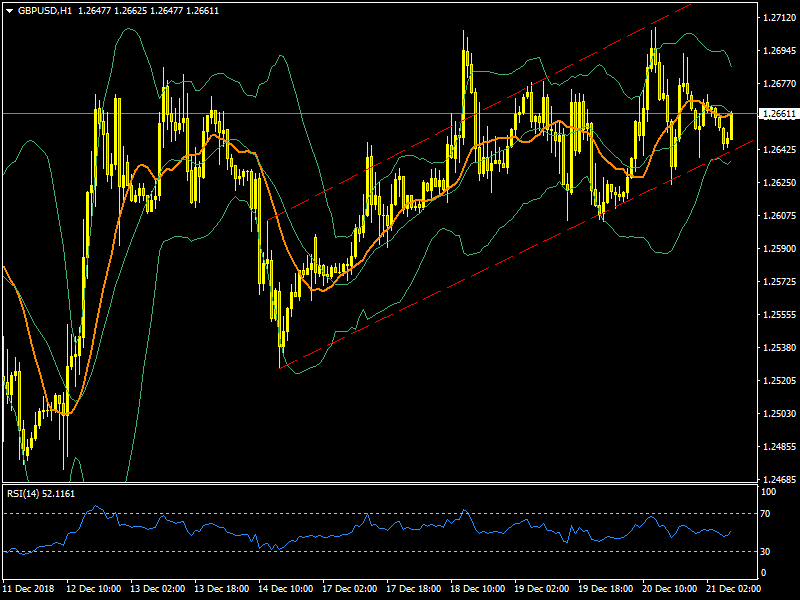This screenshot has height=600, width=800.
Task: Select the upper red dashed channel line
Action: point(500,102)
